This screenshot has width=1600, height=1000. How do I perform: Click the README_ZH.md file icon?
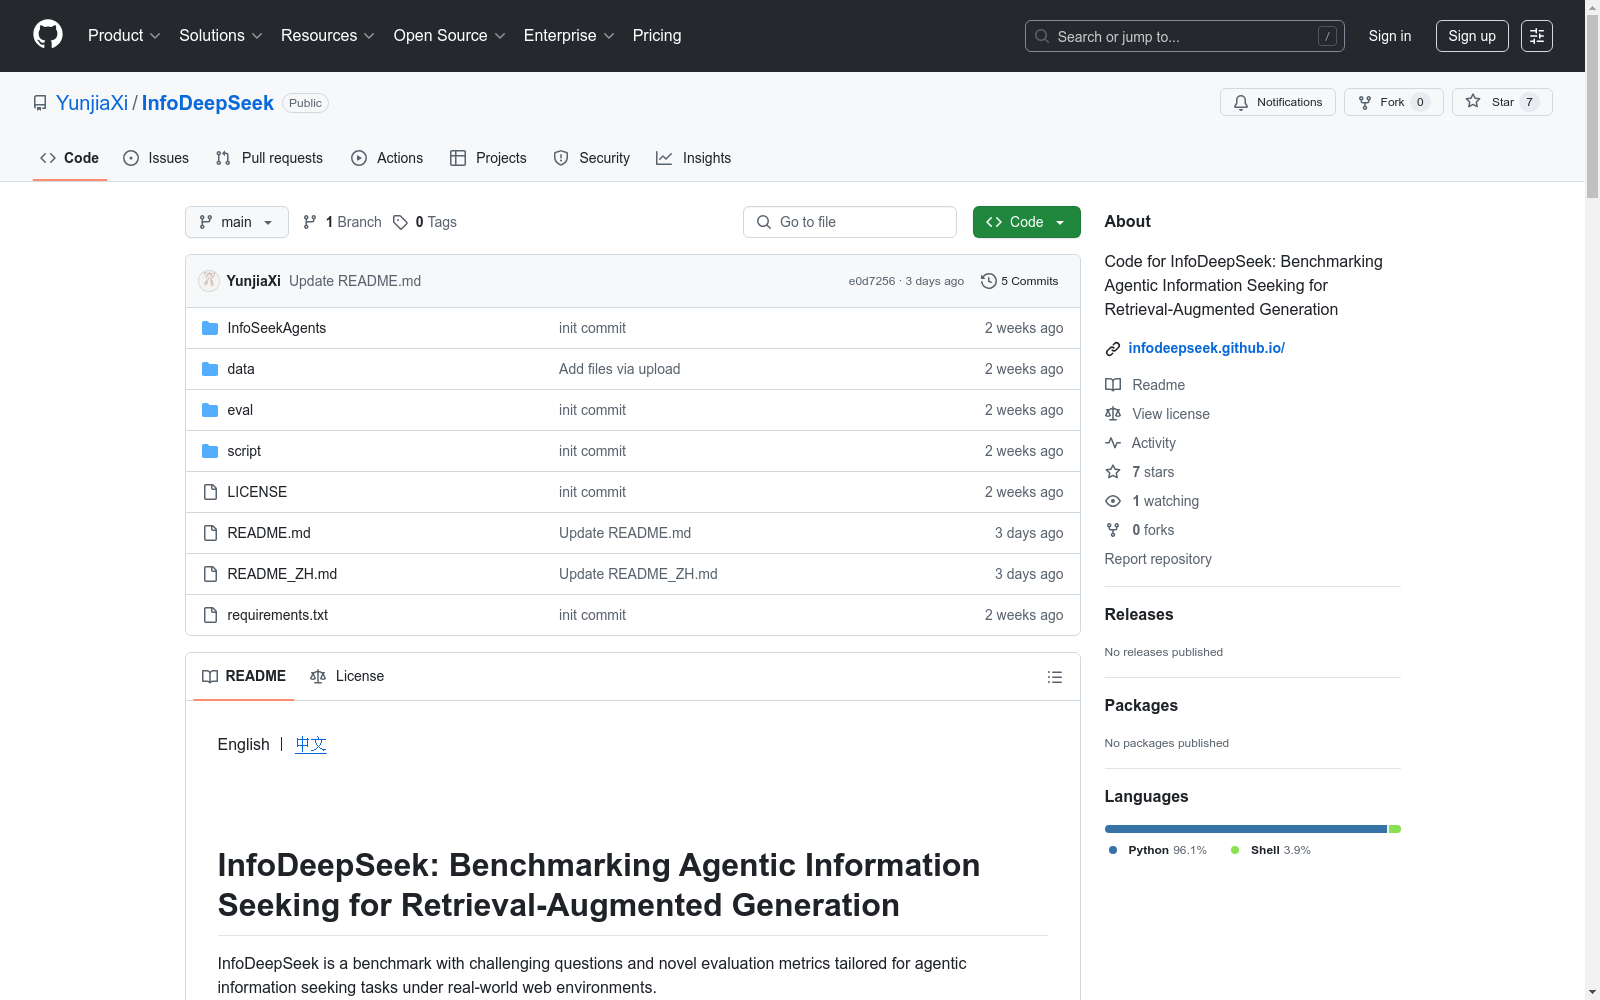(x=210, y=574)
